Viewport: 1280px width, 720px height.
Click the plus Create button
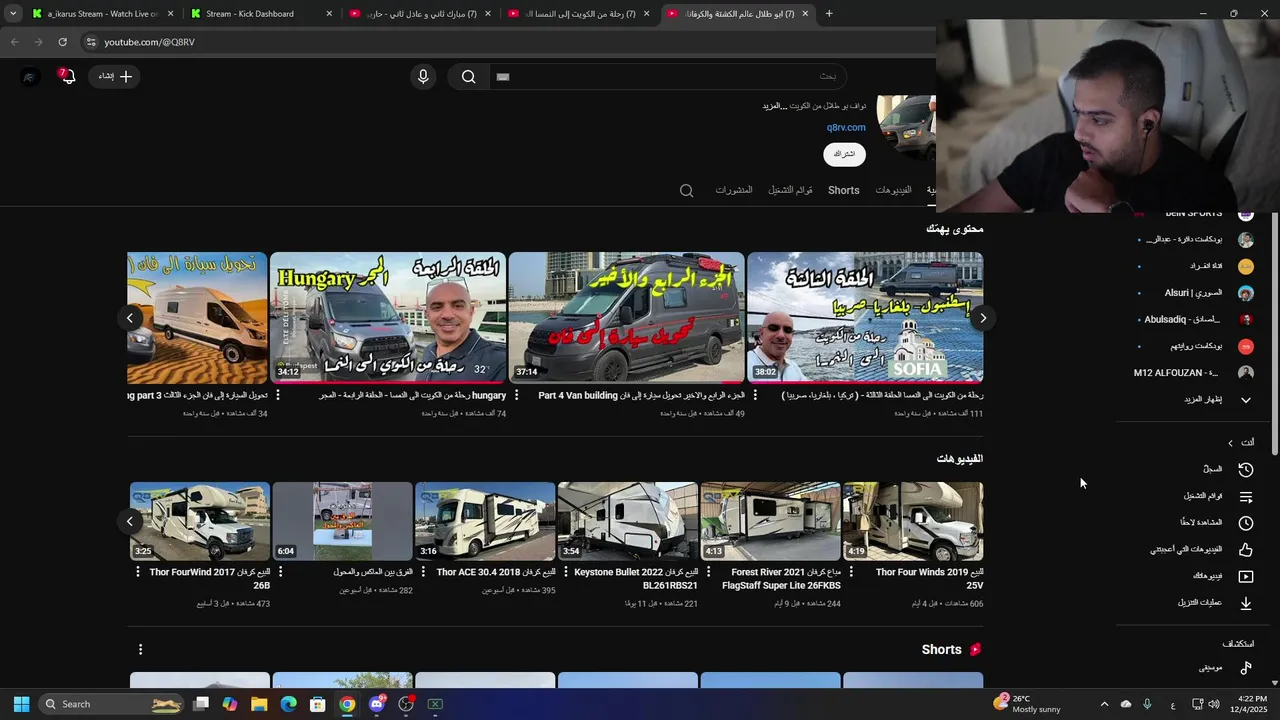(x=115, y=76)
